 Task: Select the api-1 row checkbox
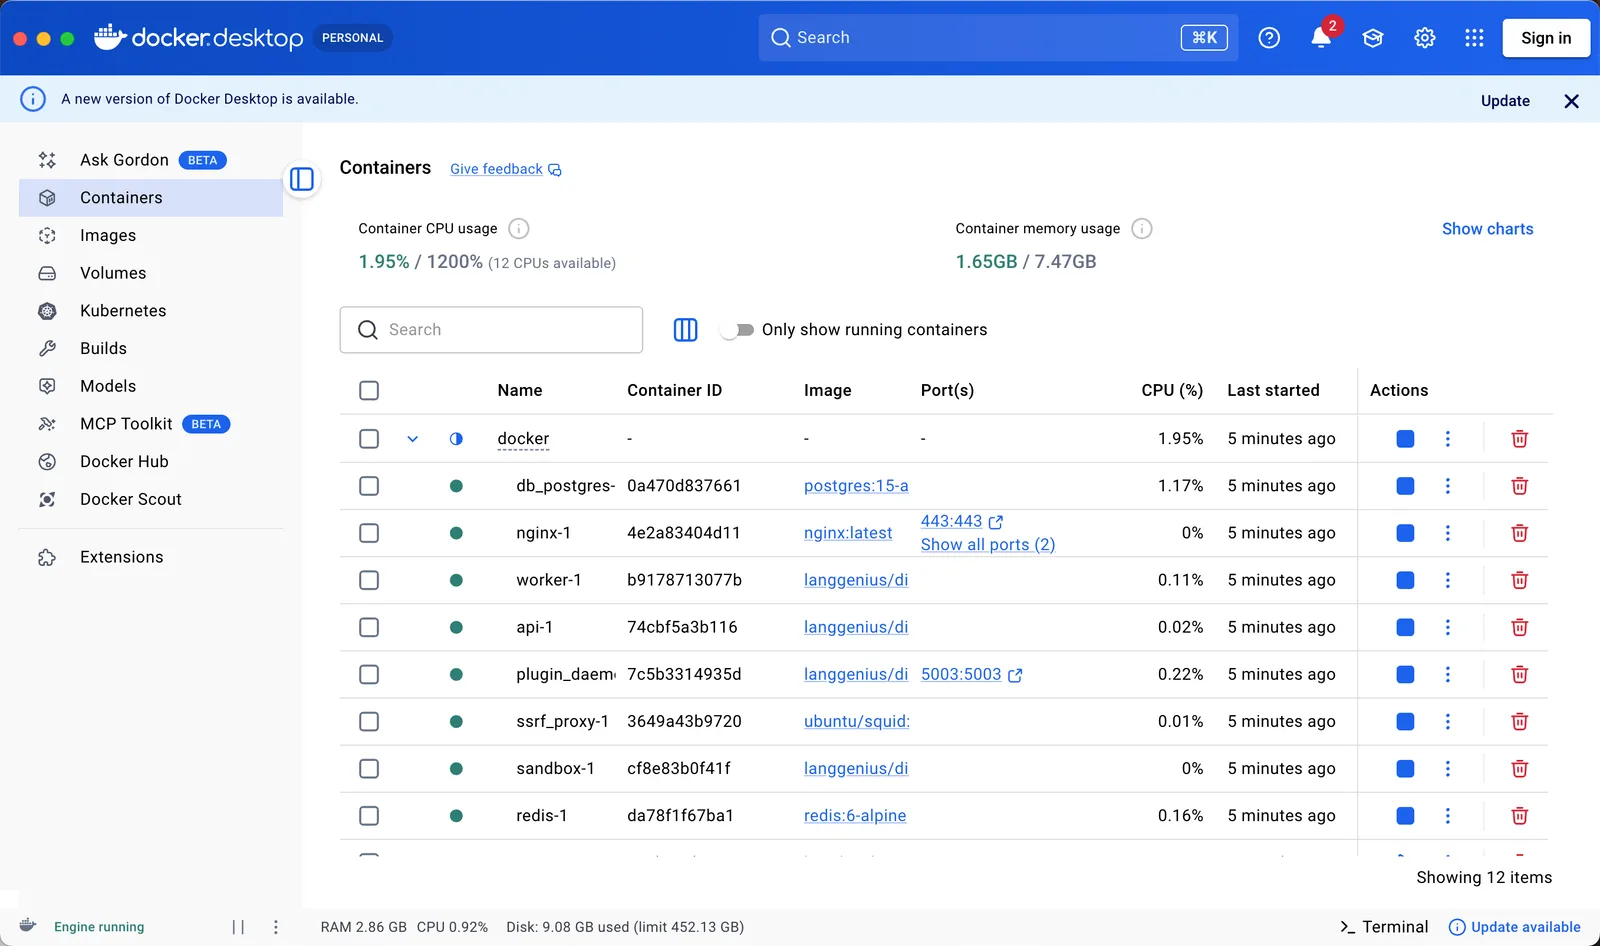pyautogui.click(x=369, y=627)
